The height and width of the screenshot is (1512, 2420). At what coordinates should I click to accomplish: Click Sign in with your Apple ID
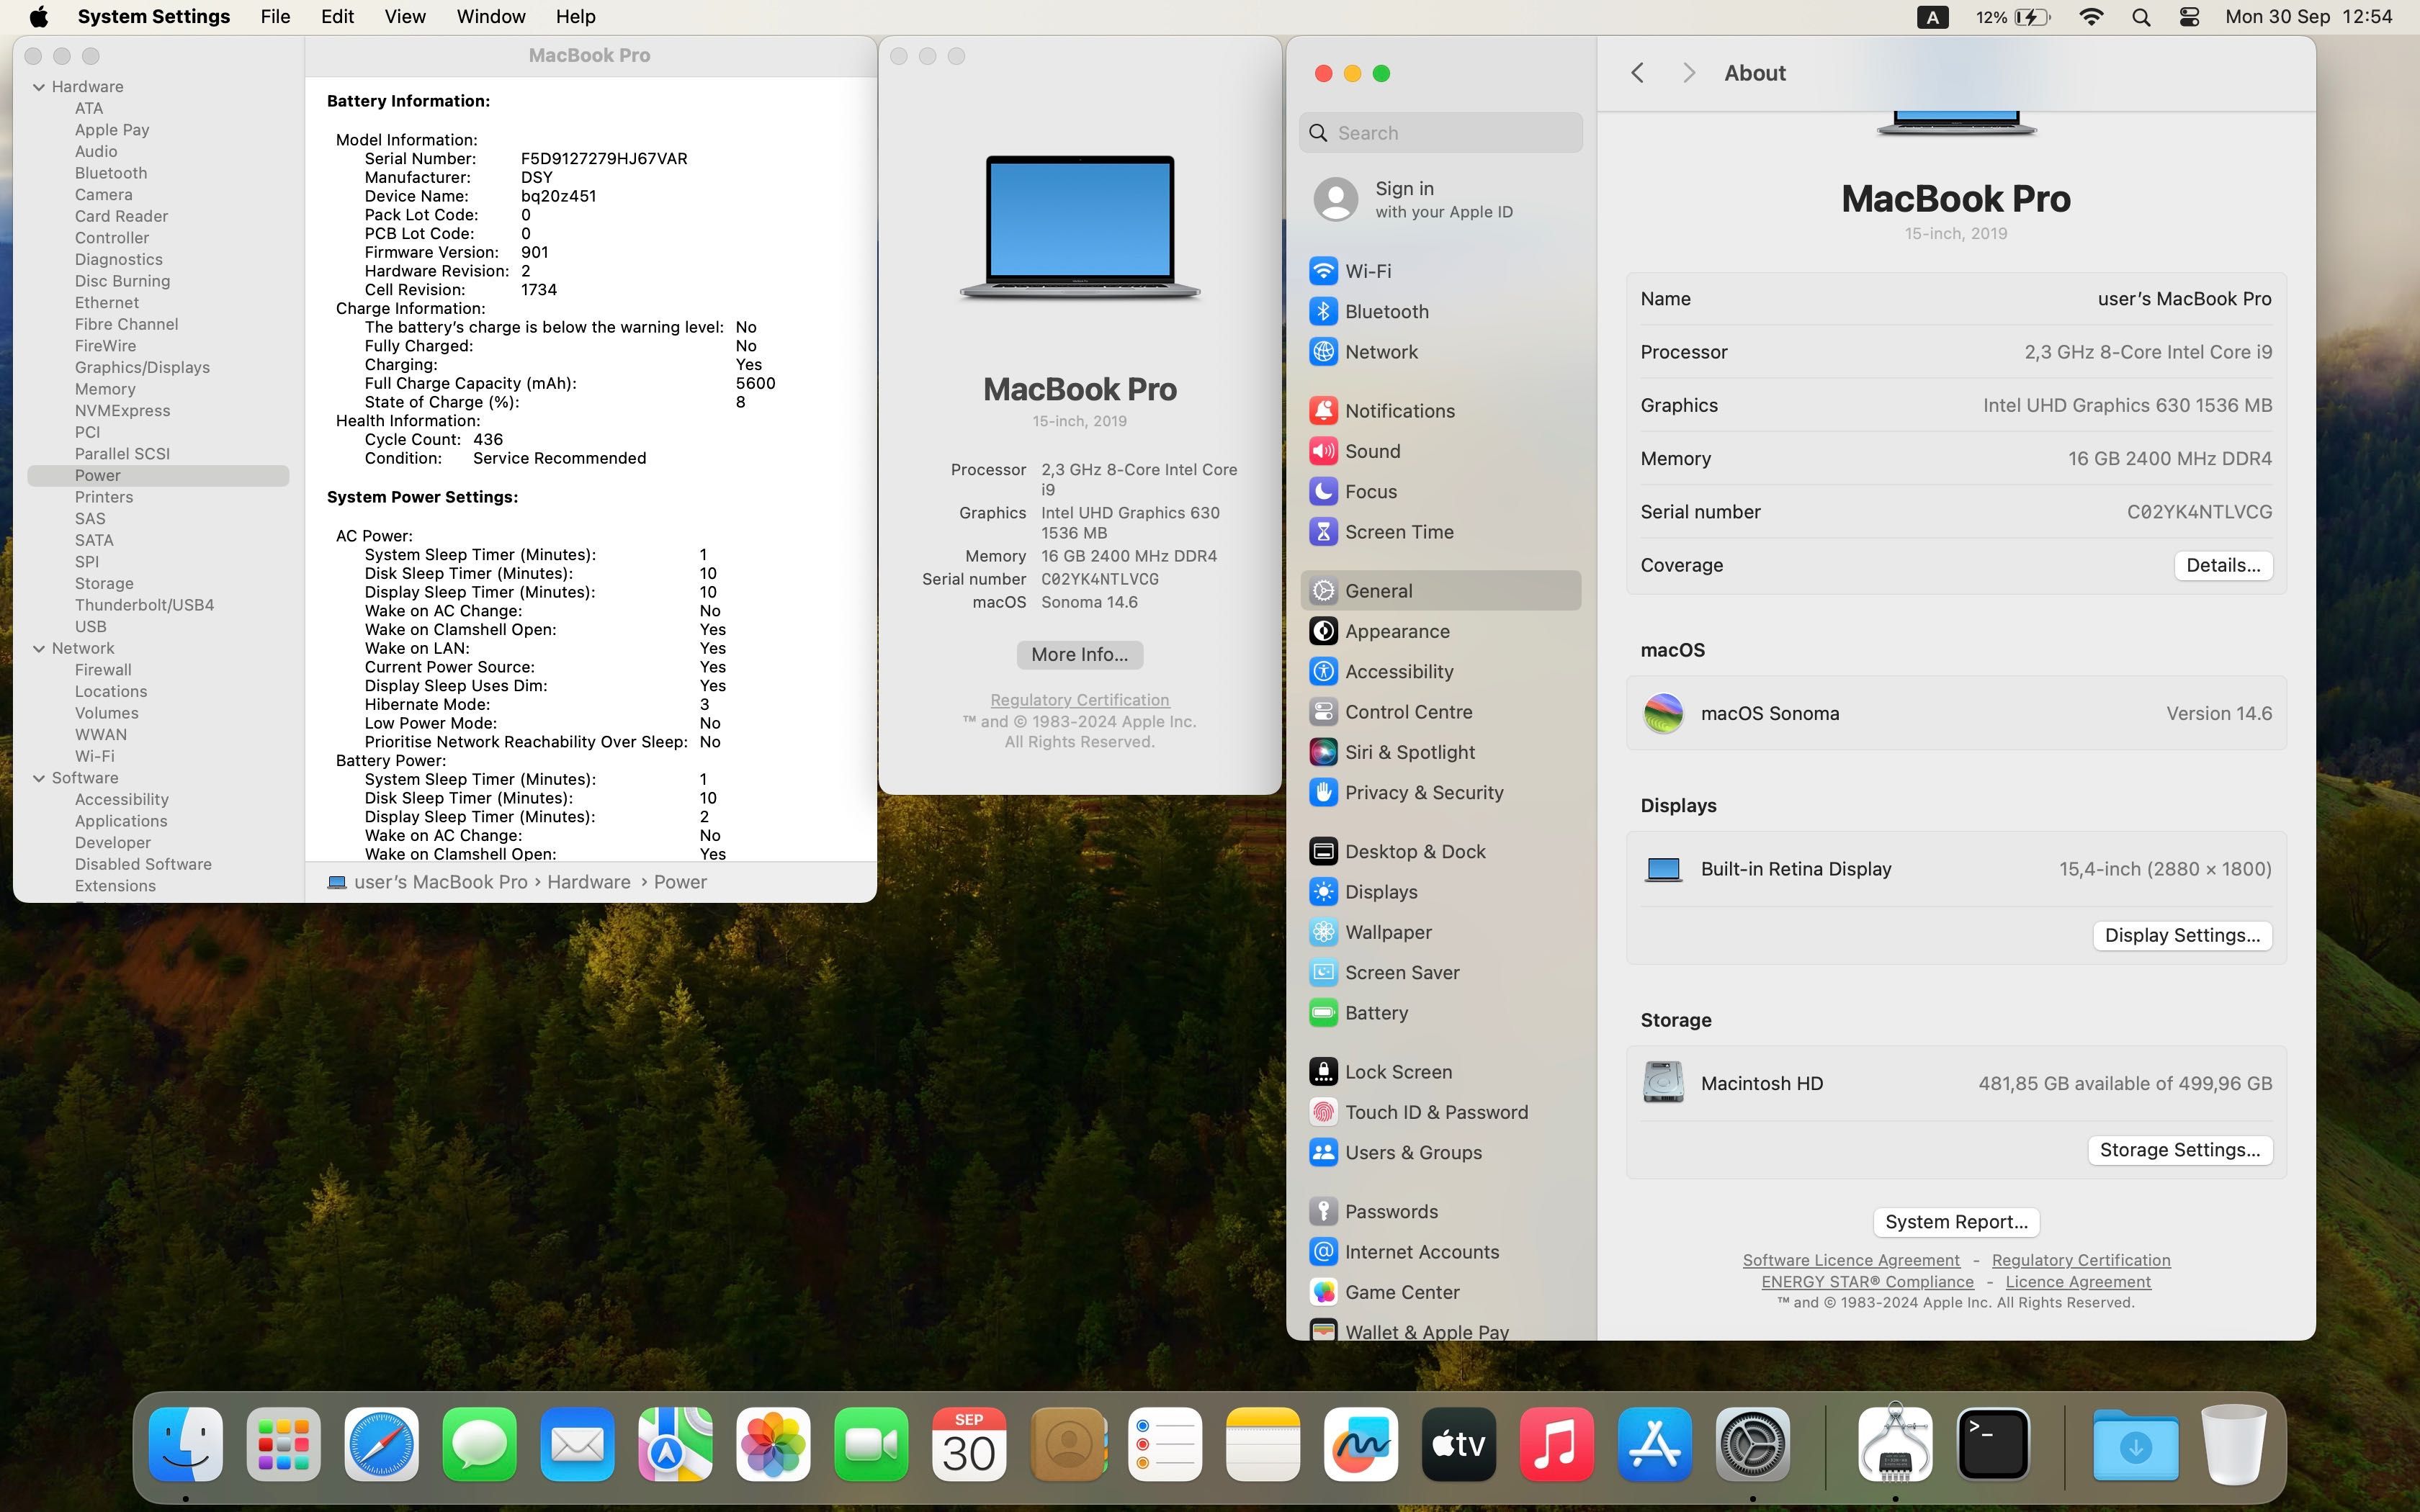[x=1440, y=199]
